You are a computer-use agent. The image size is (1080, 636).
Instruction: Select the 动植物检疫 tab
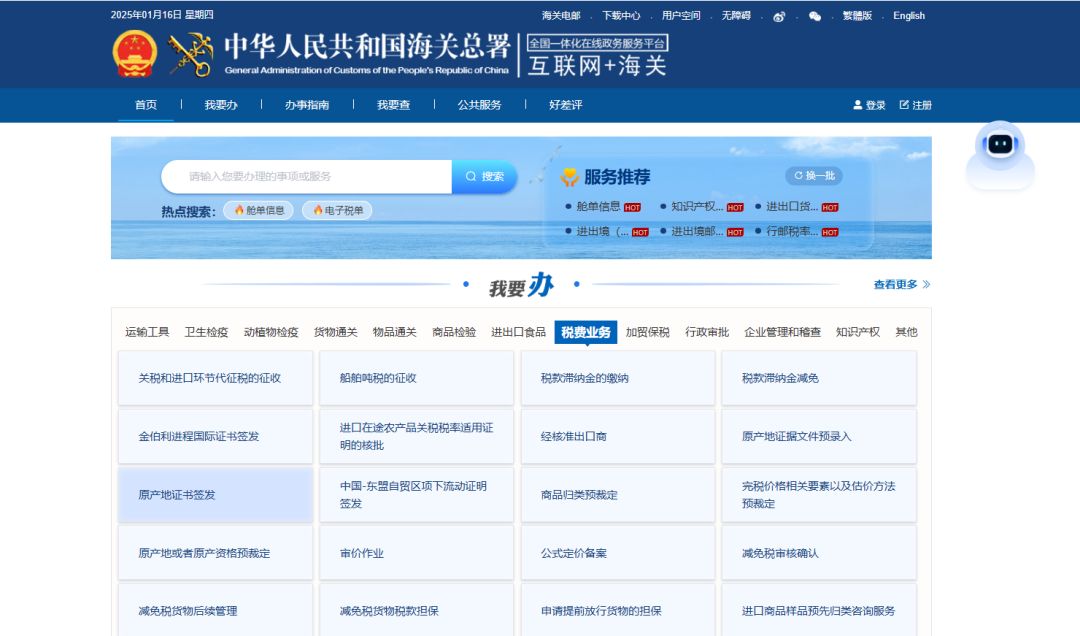point(271,332)
